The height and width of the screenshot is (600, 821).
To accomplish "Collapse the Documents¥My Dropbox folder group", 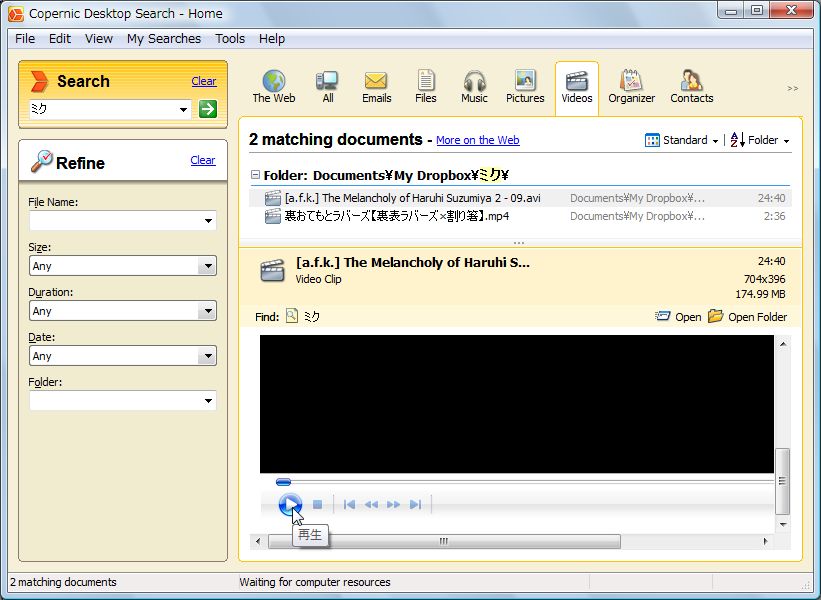I will (255, 174).
